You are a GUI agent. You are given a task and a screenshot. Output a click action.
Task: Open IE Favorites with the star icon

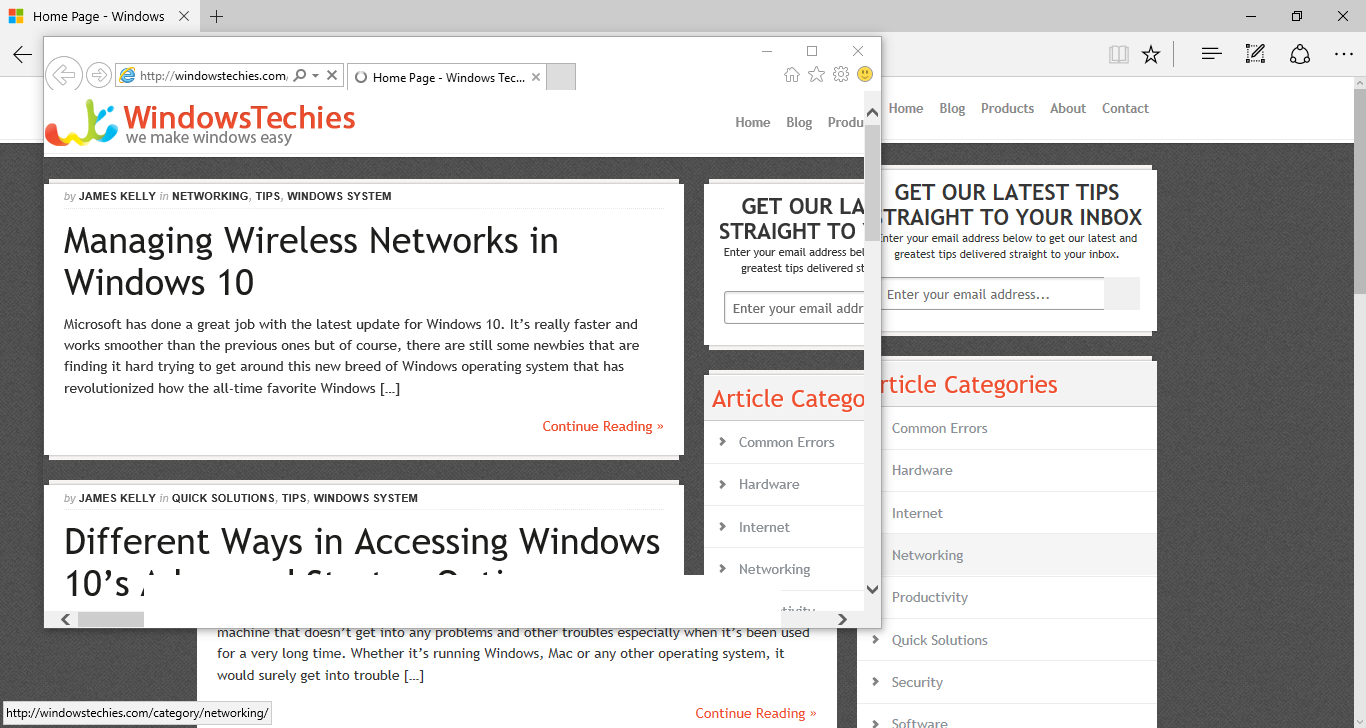[x=816, y=74]
